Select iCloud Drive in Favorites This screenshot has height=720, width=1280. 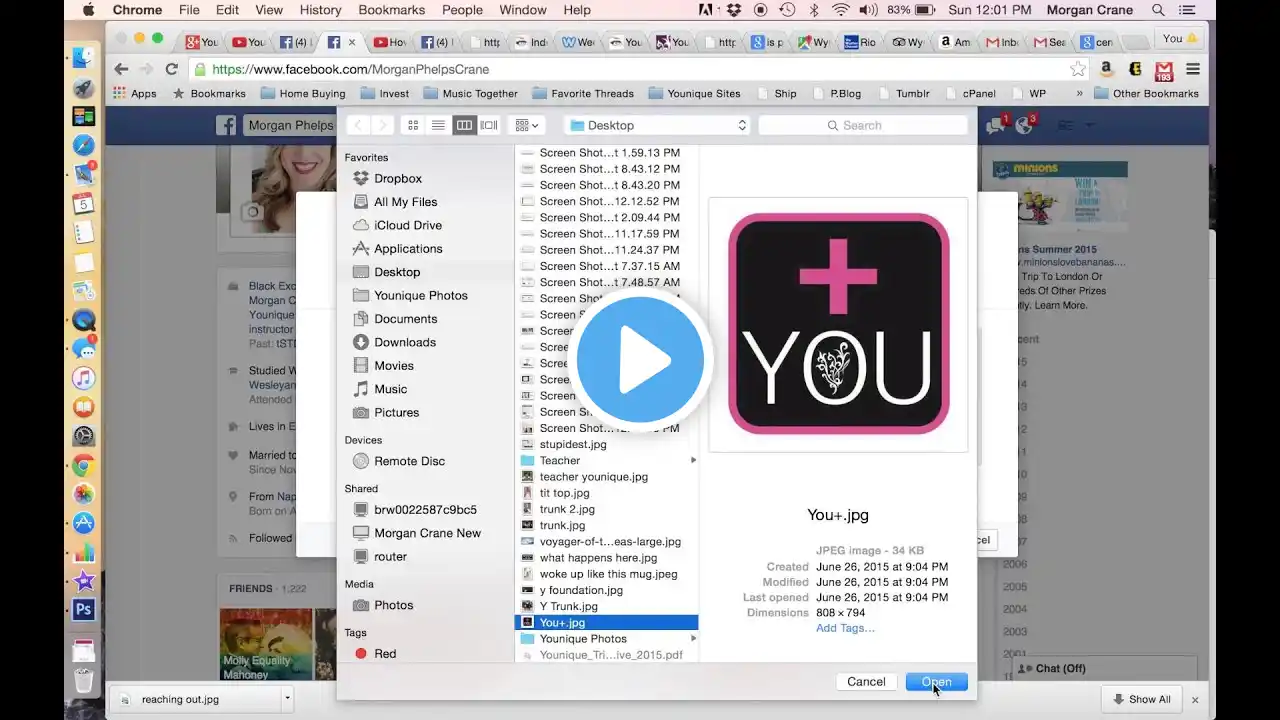[x=408, y=225]
